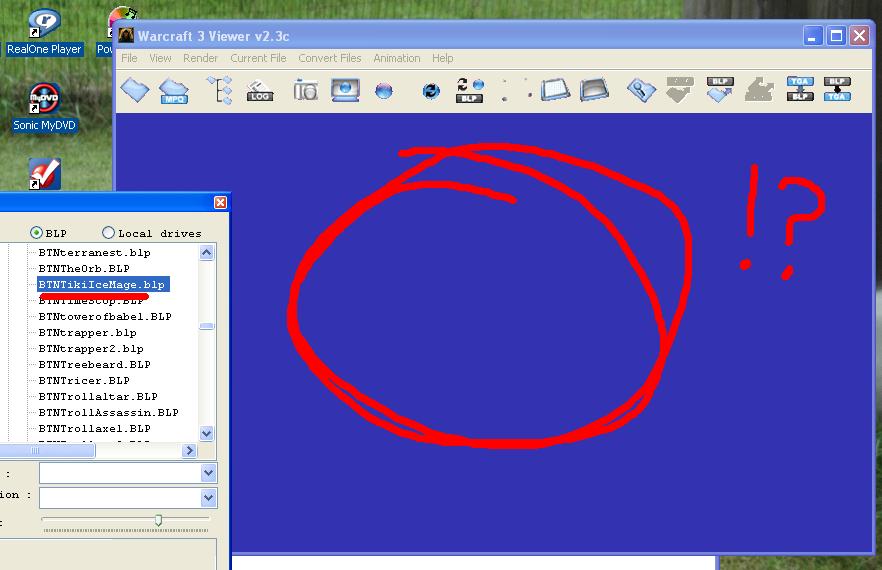Click the horizontal scrollbar right arrow
882x570 pixels.
pos(189,450)
